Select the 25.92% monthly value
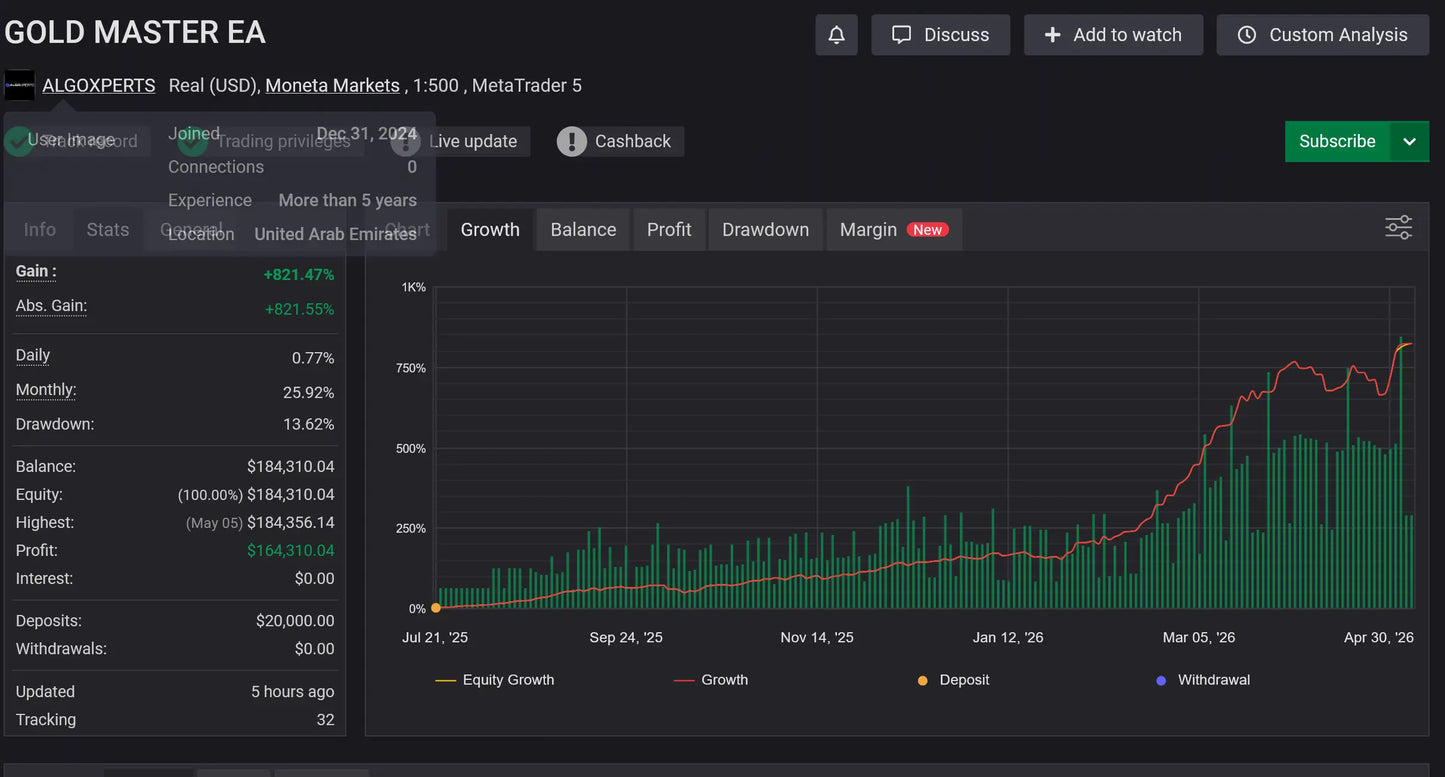Image resolution: width=1445 pixels, height=777 pixels. pyautogui.click(x=309, y=393)
